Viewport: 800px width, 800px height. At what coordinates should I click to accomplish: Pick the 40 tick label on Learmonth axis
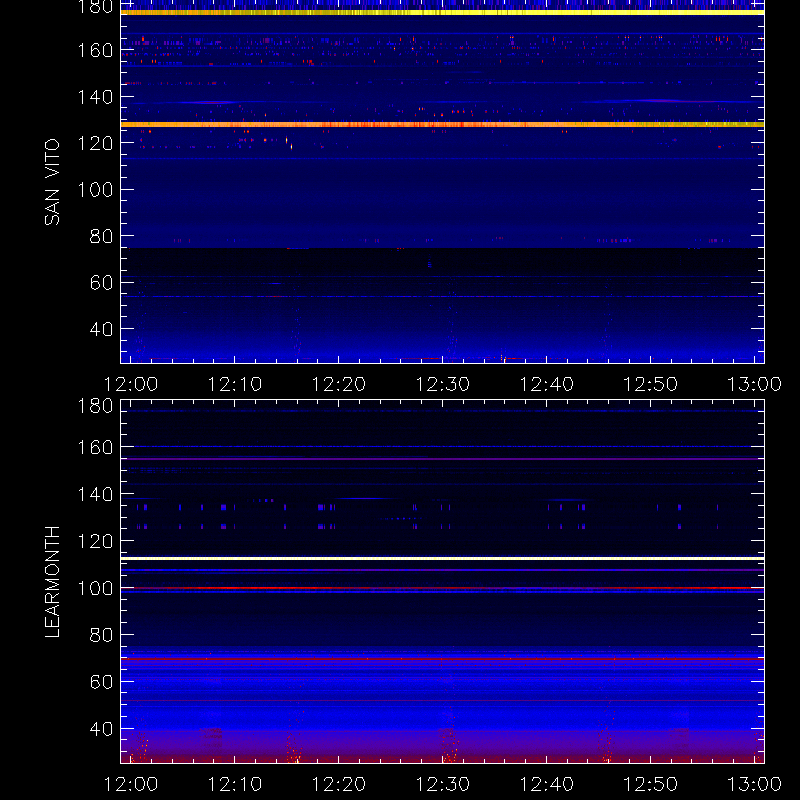(101, 729)
